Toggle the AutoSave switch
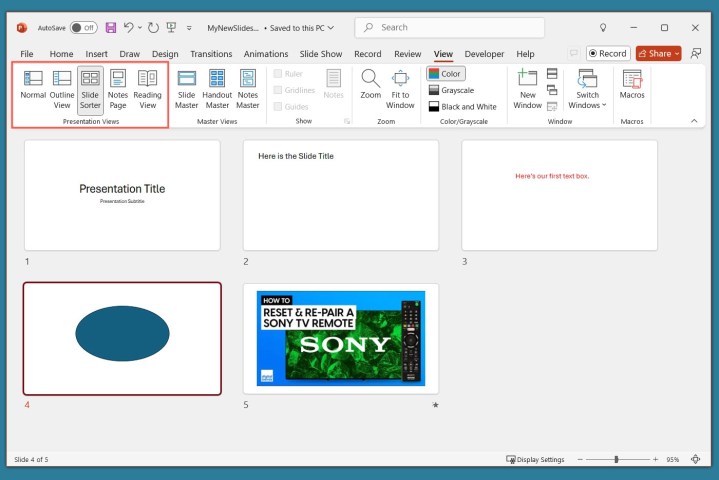719x480 pixels. [x=83, y=28]
